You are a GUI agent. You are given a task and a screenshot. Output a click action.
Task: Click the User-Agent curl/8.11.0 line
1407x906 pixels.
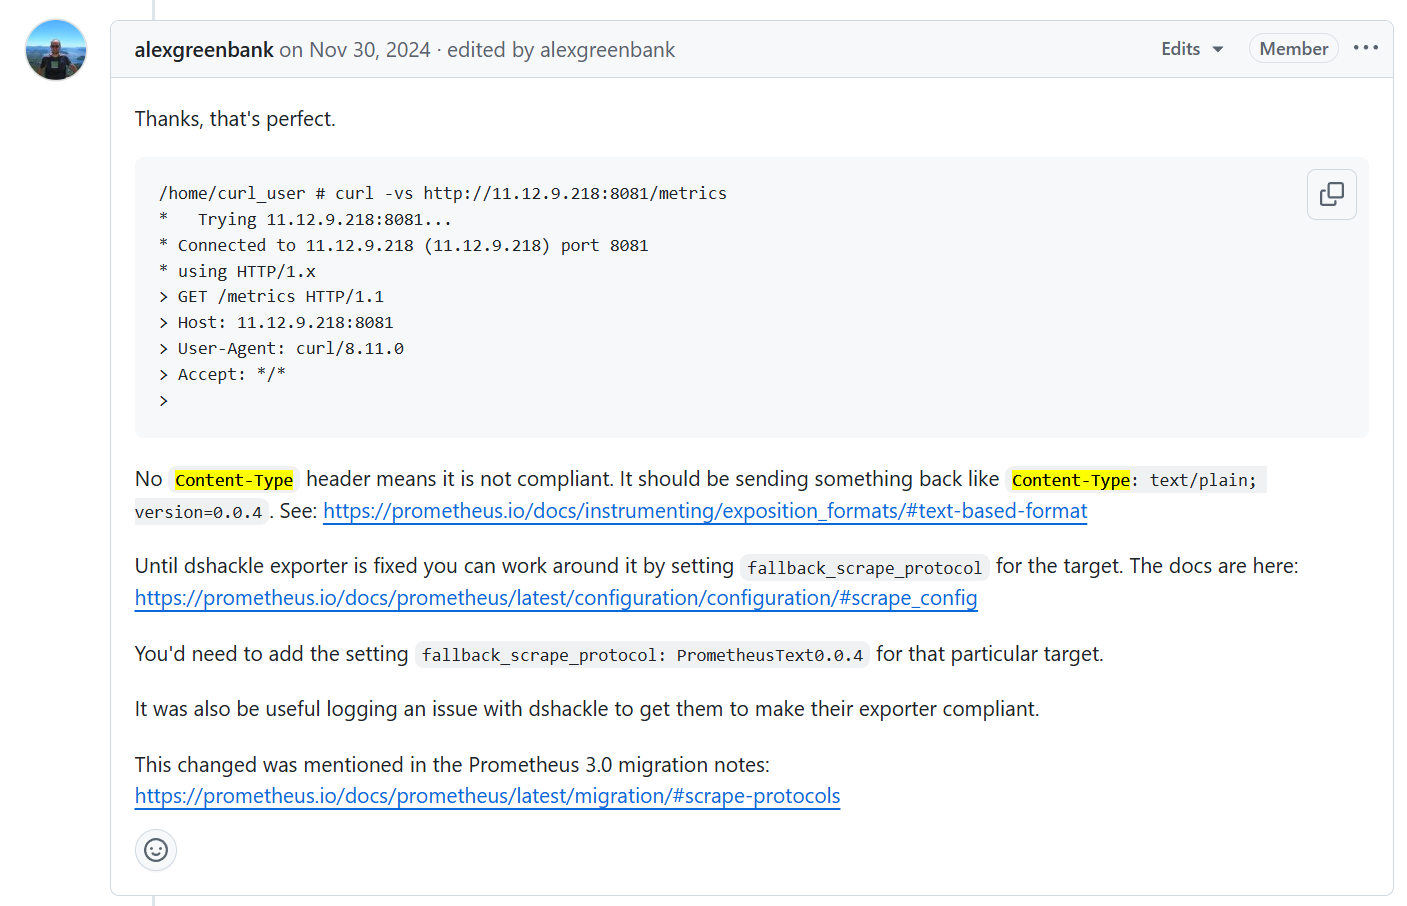click(281, 348)
